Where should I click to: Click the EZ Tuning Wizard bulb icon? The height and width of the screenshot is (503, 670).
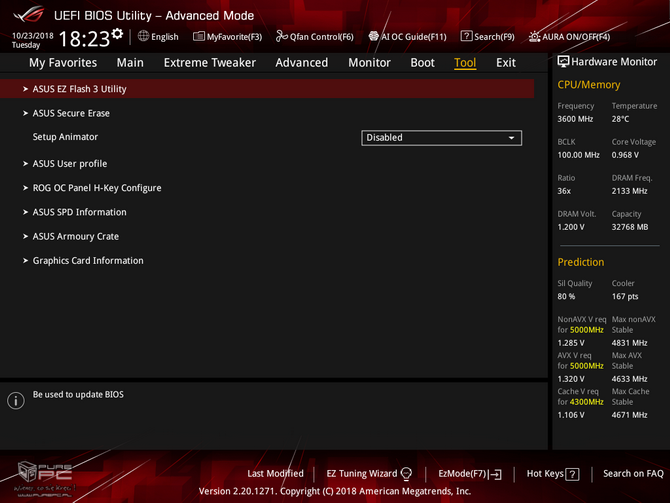[x=406, y=474]
